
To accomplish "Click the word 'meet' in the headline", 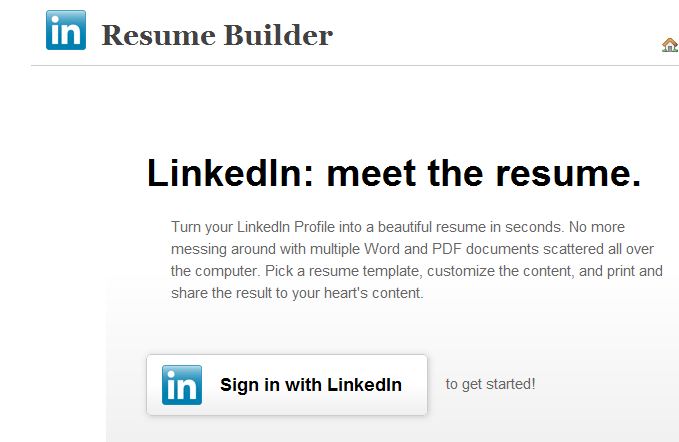I will point(371,174).
